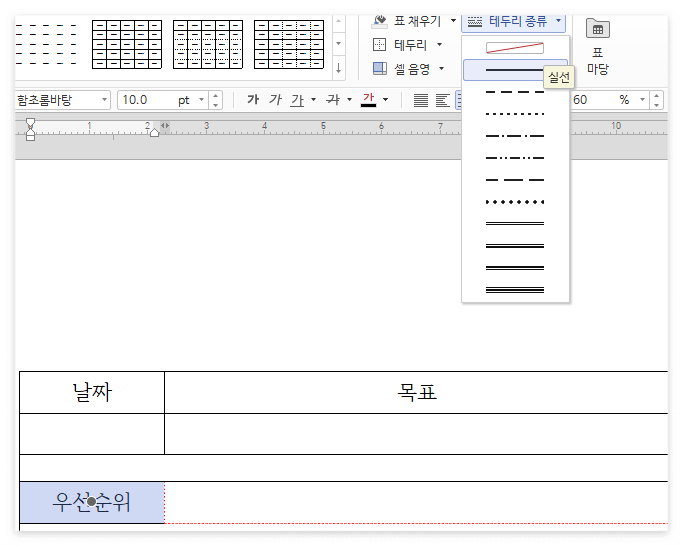Expand the 표 채우기 dropdown arrow

(453, 20)
